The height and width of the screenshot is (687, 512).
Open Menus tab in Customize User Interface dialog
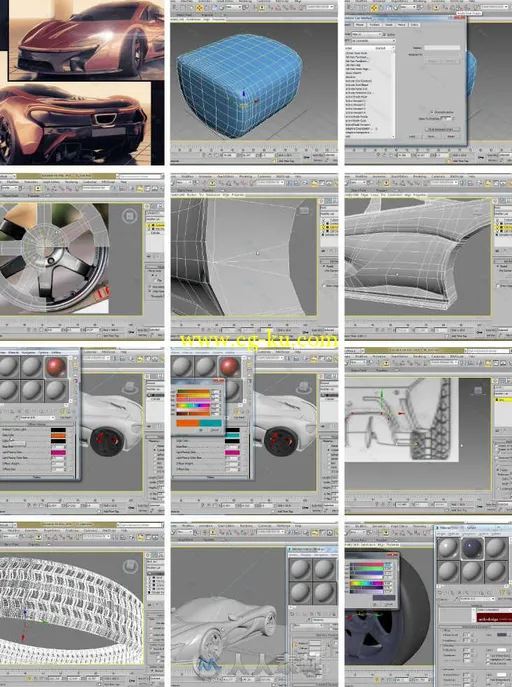tap(401, 25)
